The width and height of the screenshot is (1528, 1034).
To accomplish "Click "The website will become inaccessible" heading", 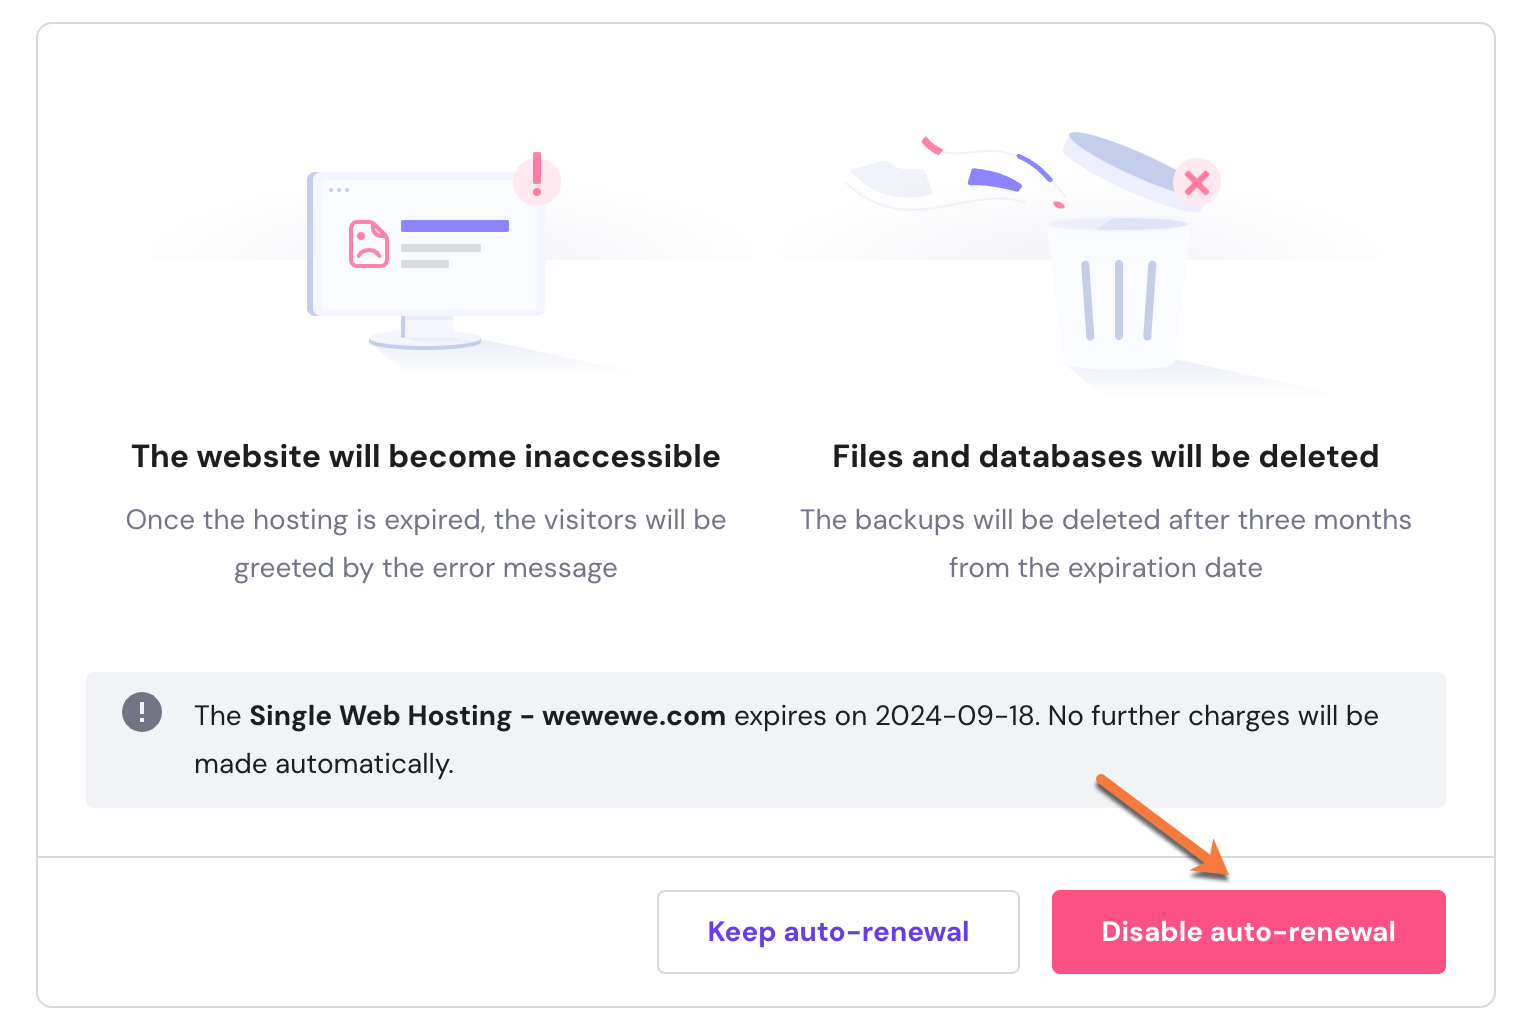I will coord(426,456).
